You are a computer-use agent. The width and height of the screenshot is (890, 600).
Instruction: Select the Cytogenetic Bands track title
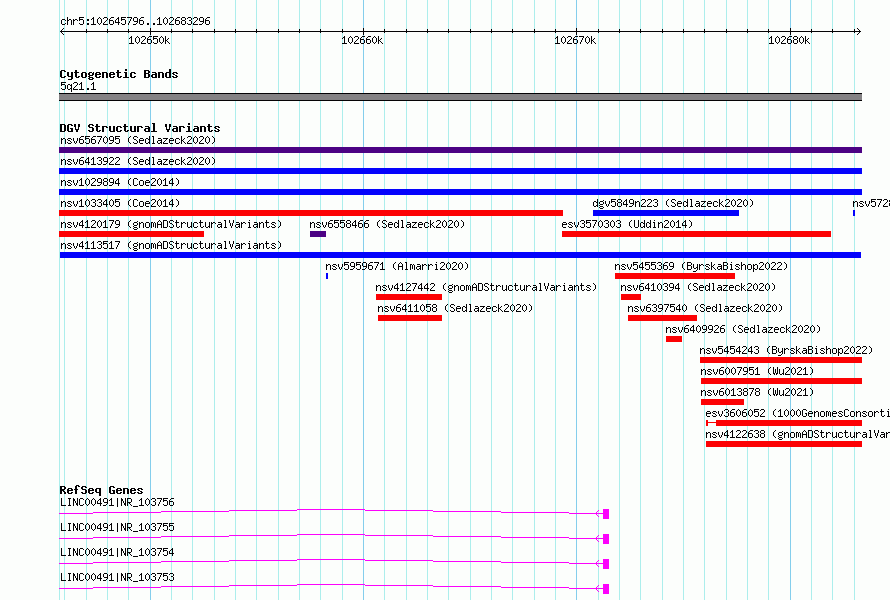[x=119, y=74]
